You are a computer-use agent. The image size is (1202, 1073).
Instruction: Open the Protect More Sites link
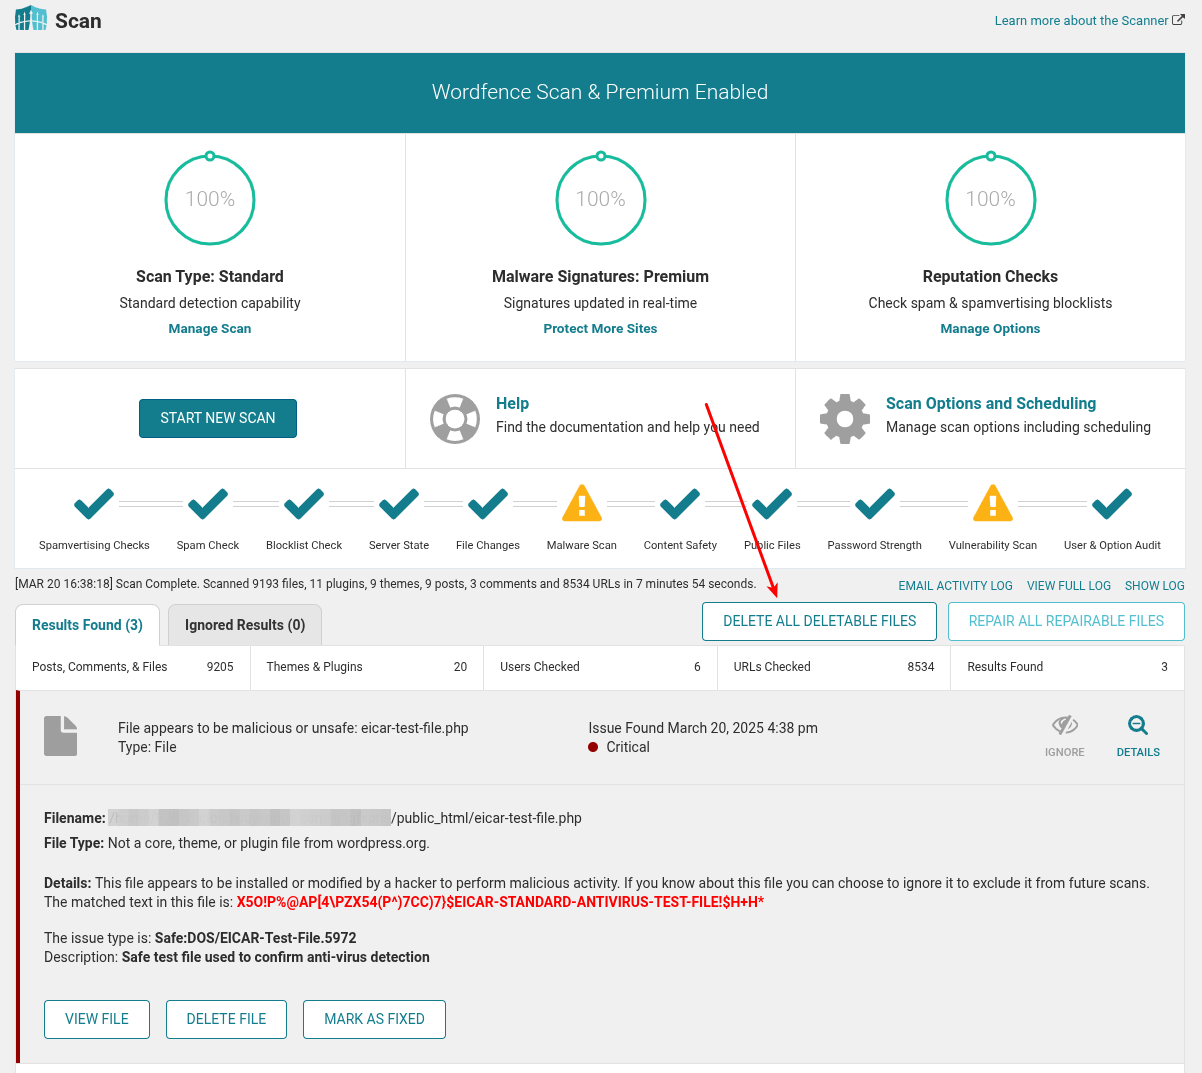pos(600,328)
